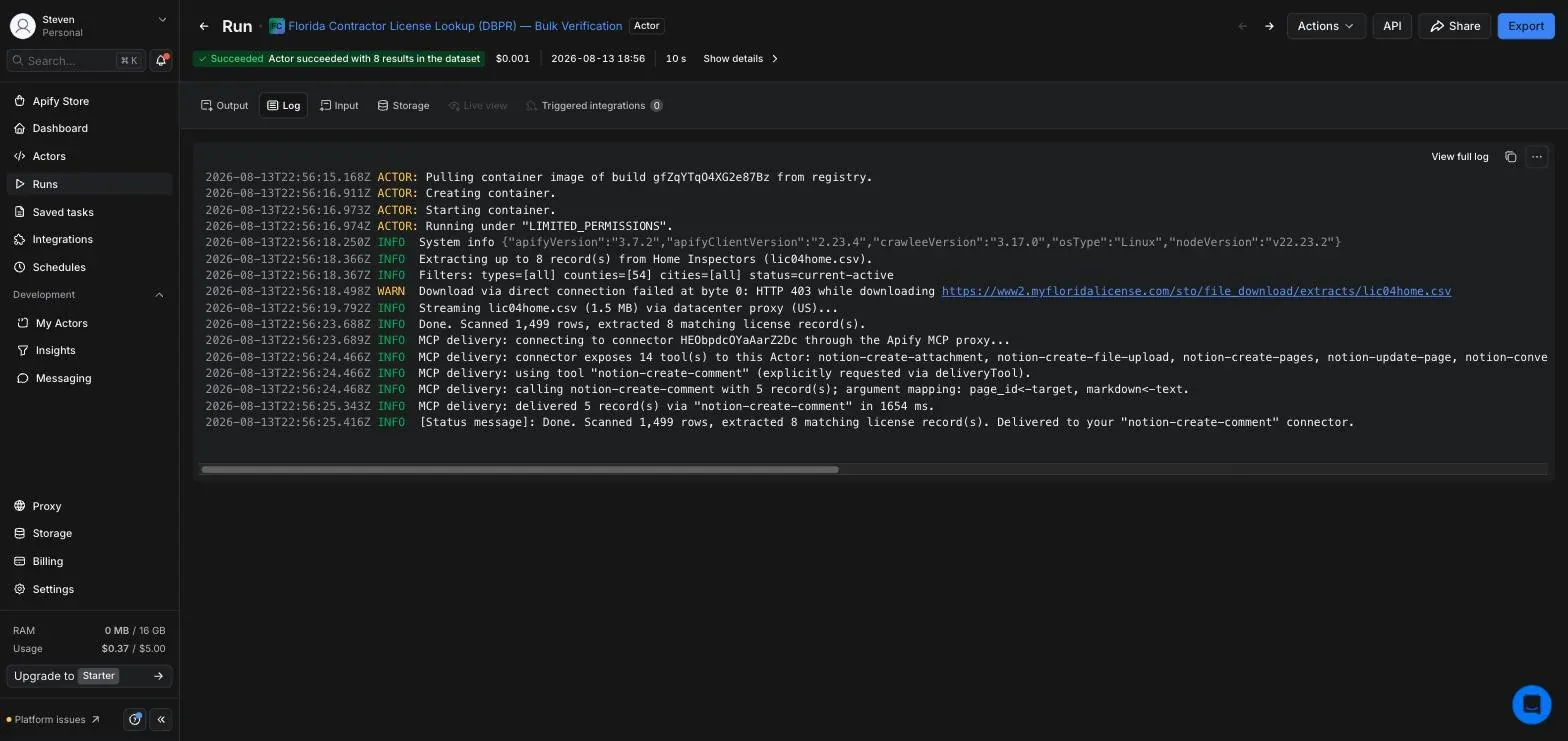Switch to the Output tab

(x=224, y=105)
